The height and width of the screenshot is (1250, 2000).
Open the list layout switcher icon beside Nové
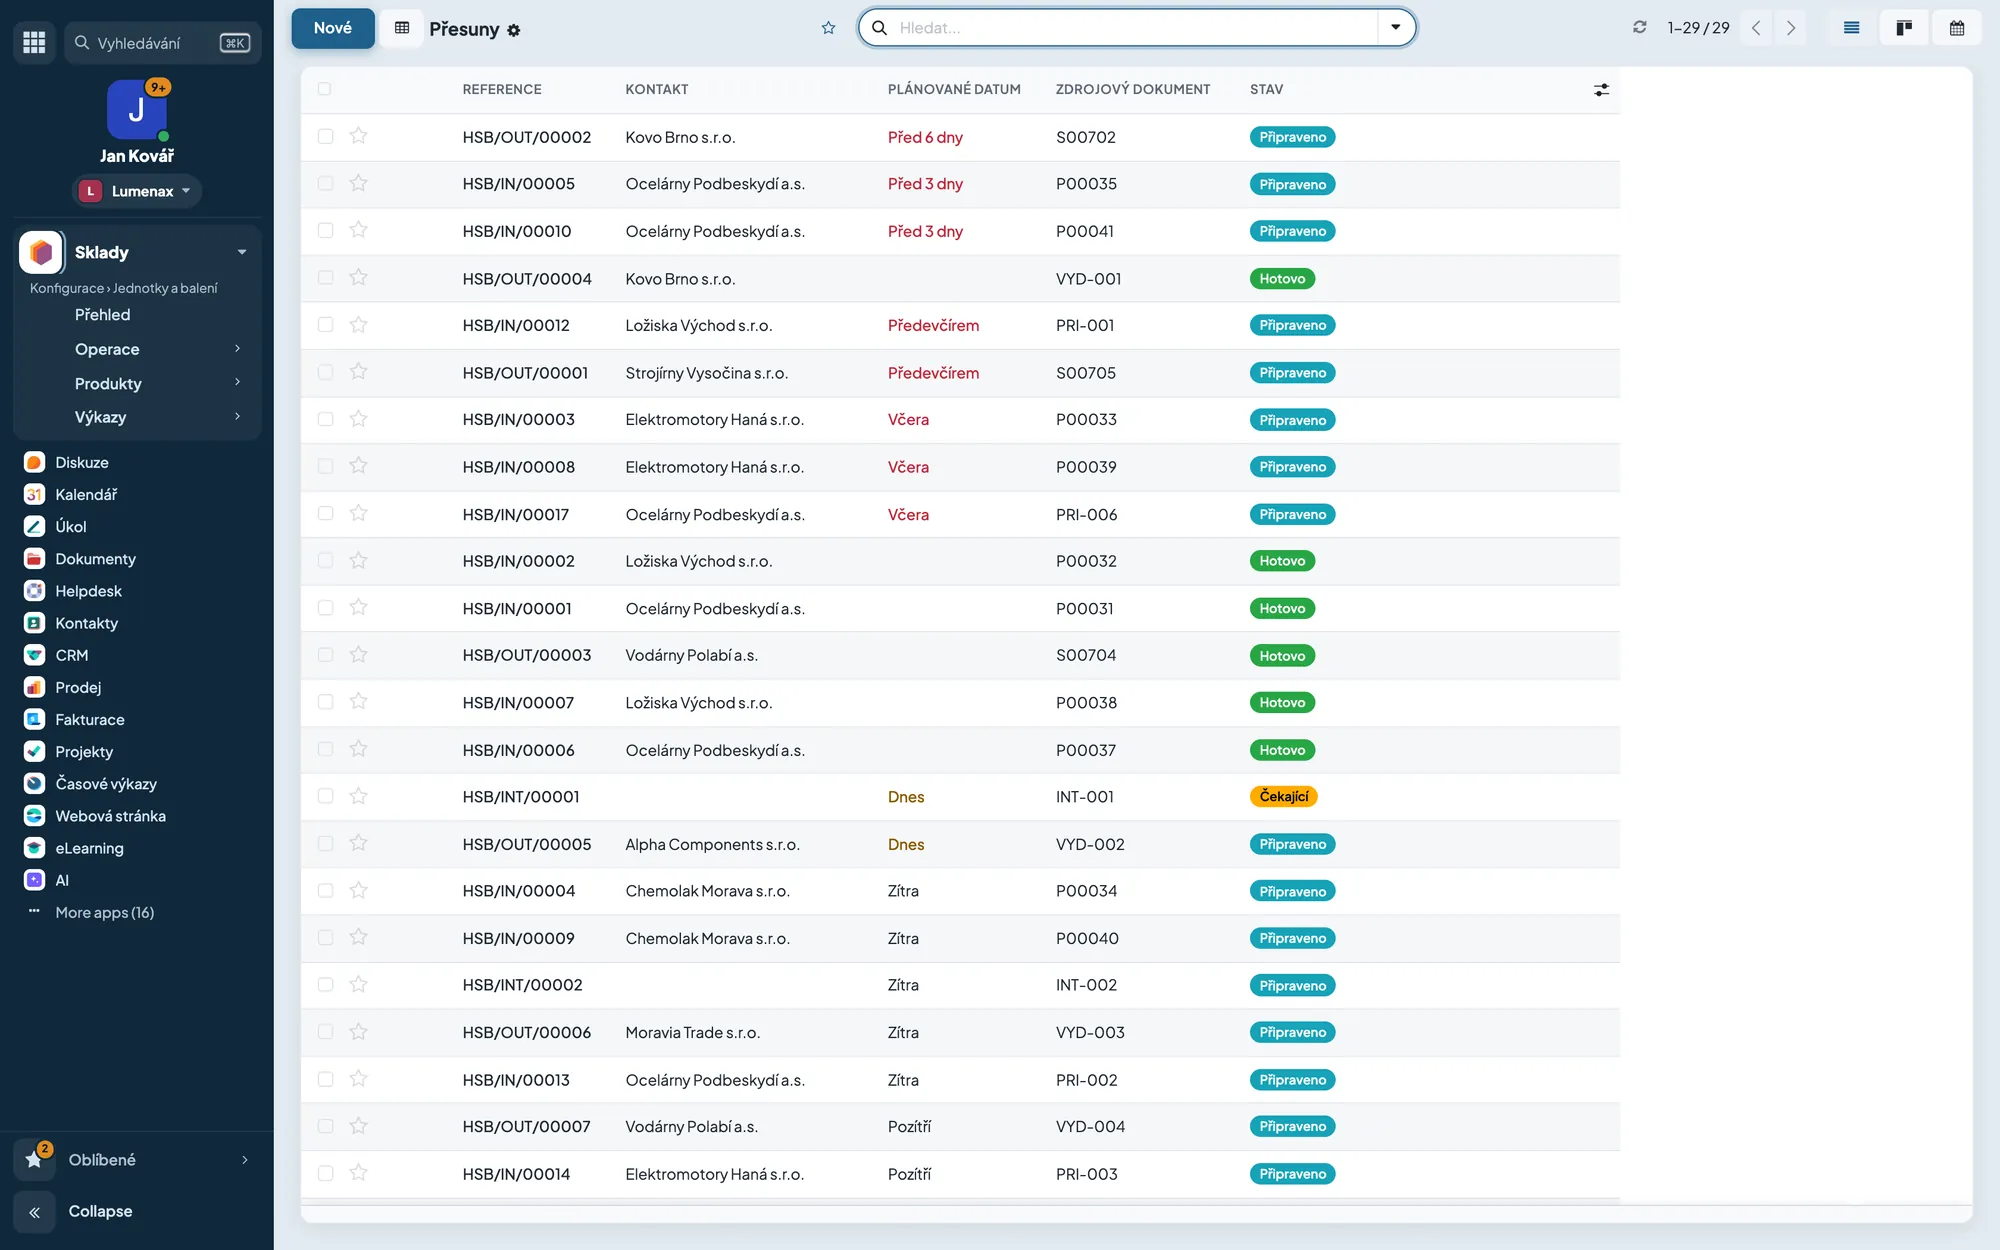pyautogui.click(x=402, y=28)
